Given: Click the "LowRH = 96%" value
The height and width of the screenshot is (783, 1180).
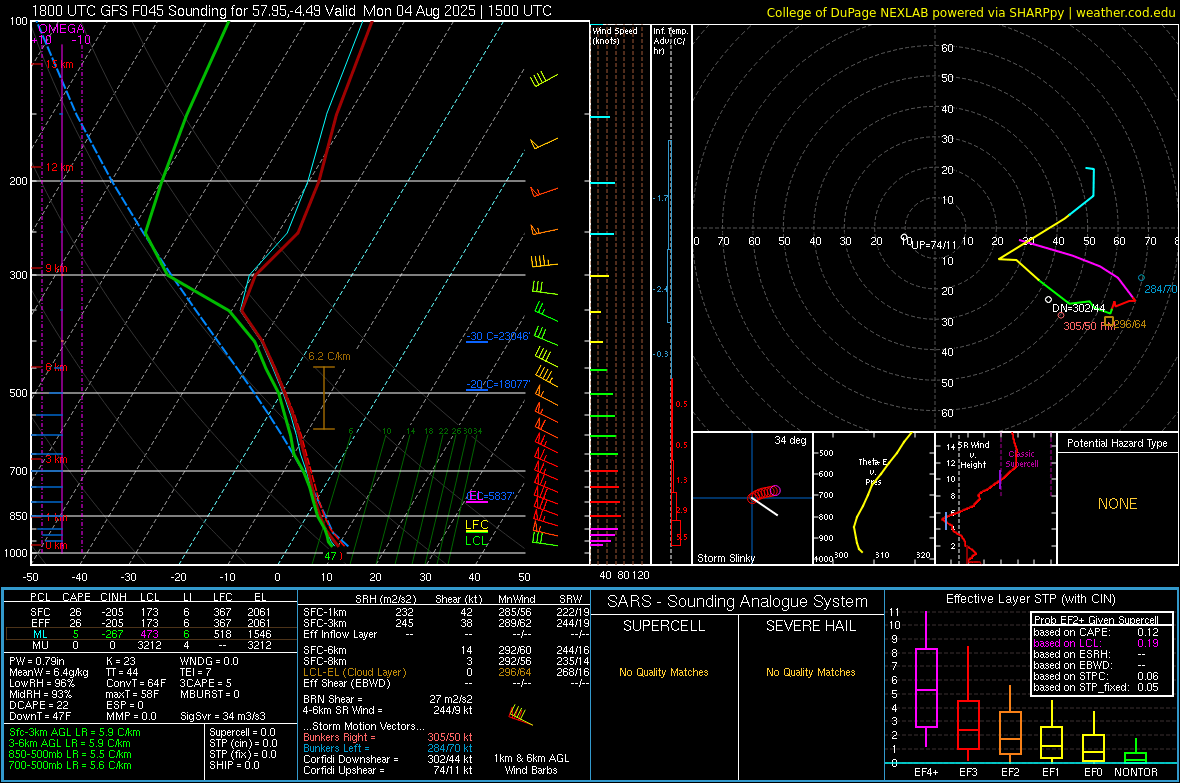Looking at the screenshot, I should (41, 683).
